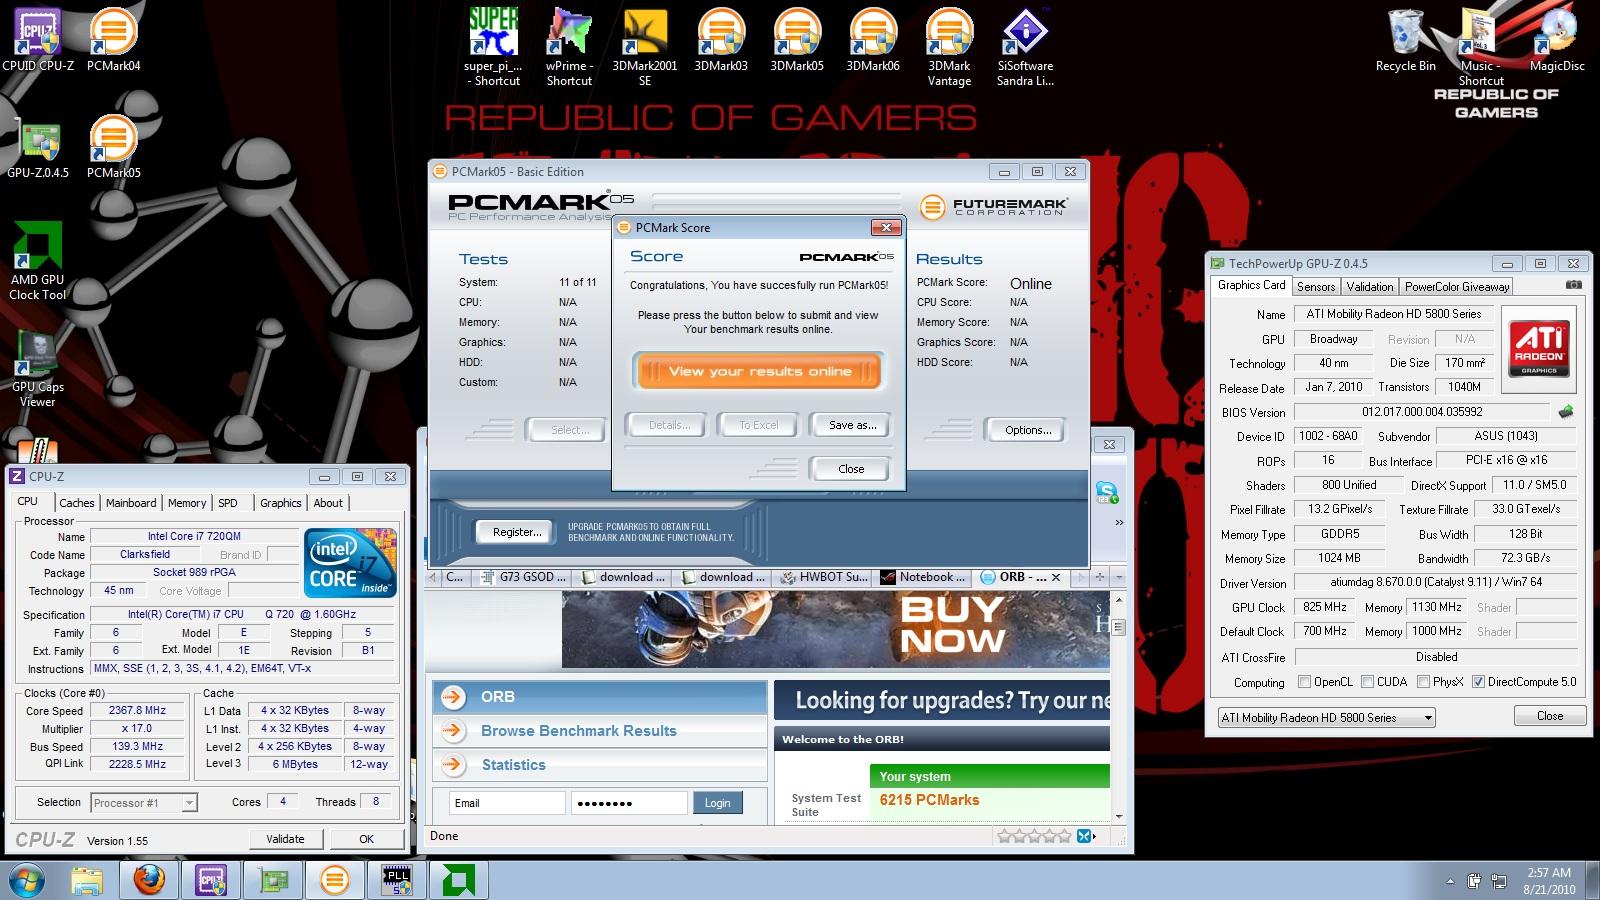Switch to AMD GPU Clock Tool taskbar button
1600x900 pixels.
[x=458, y=880]
